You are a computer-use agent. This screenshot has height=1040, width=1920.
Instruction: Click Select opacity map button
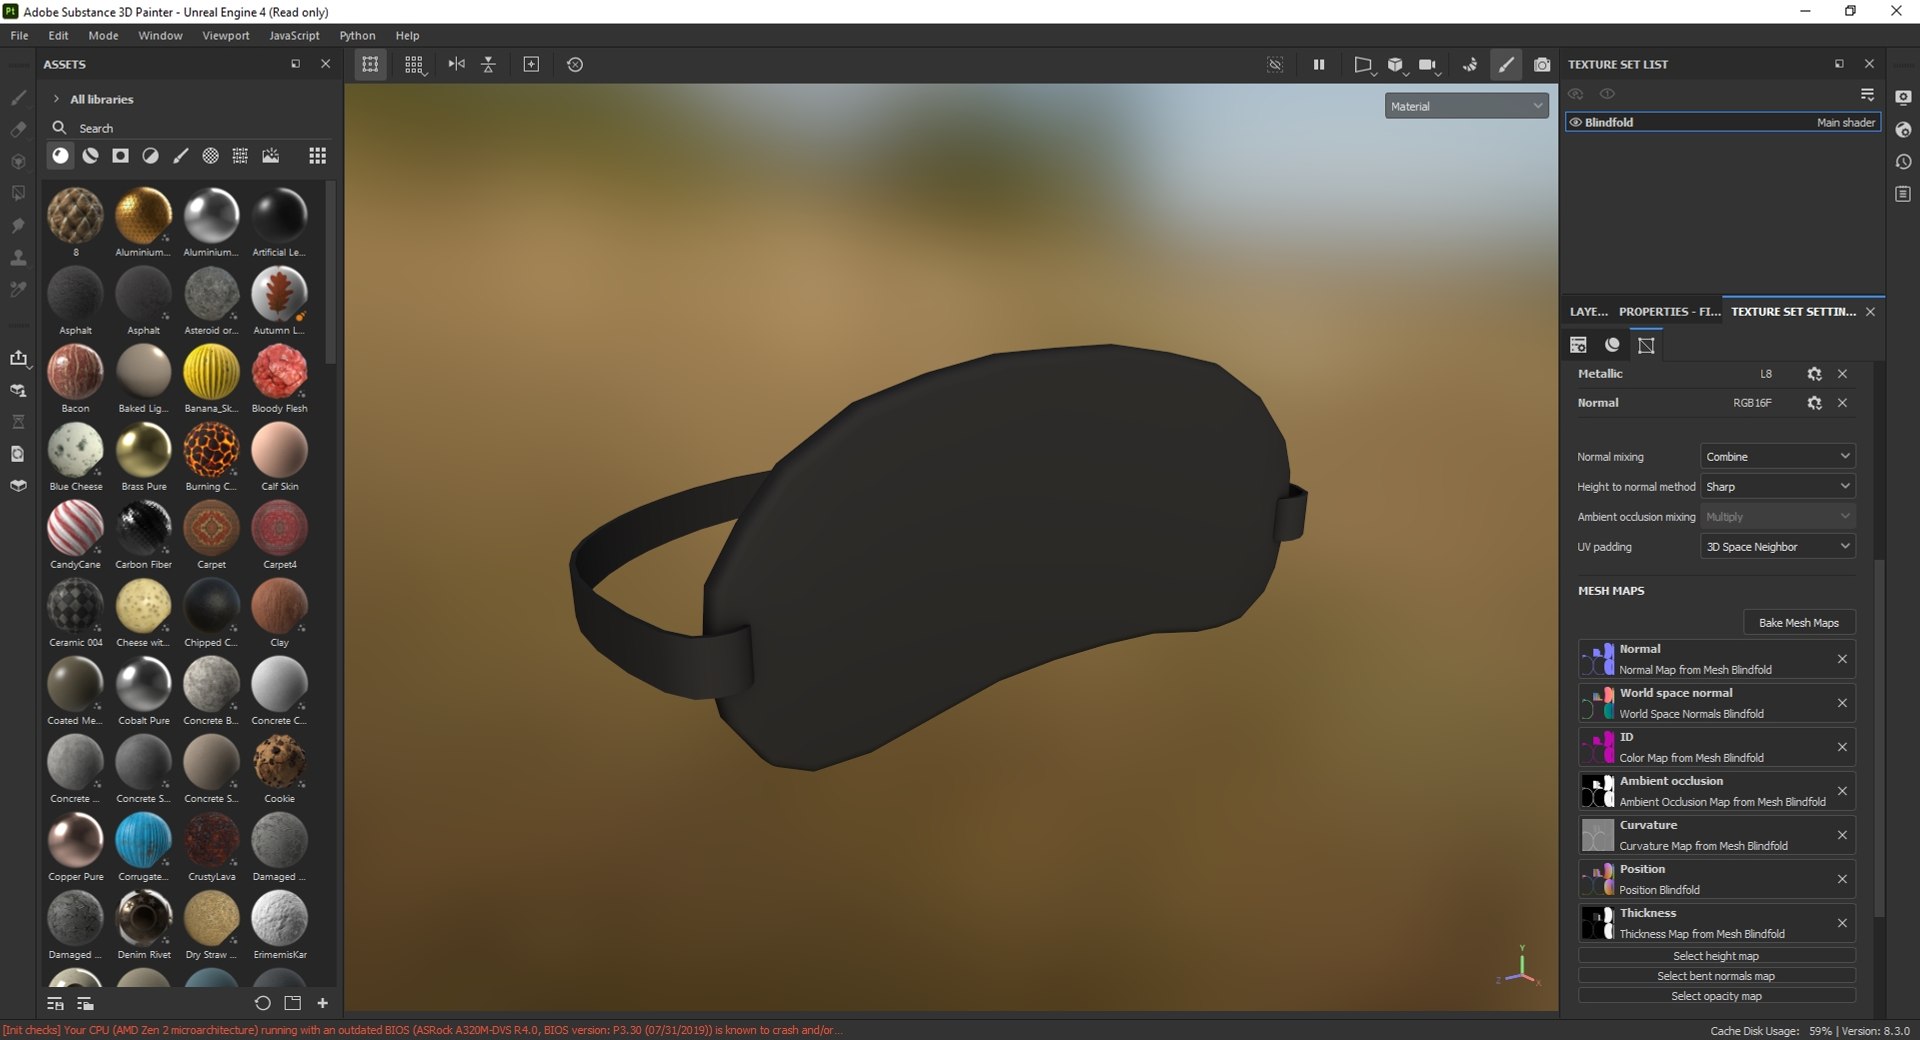1716,996
